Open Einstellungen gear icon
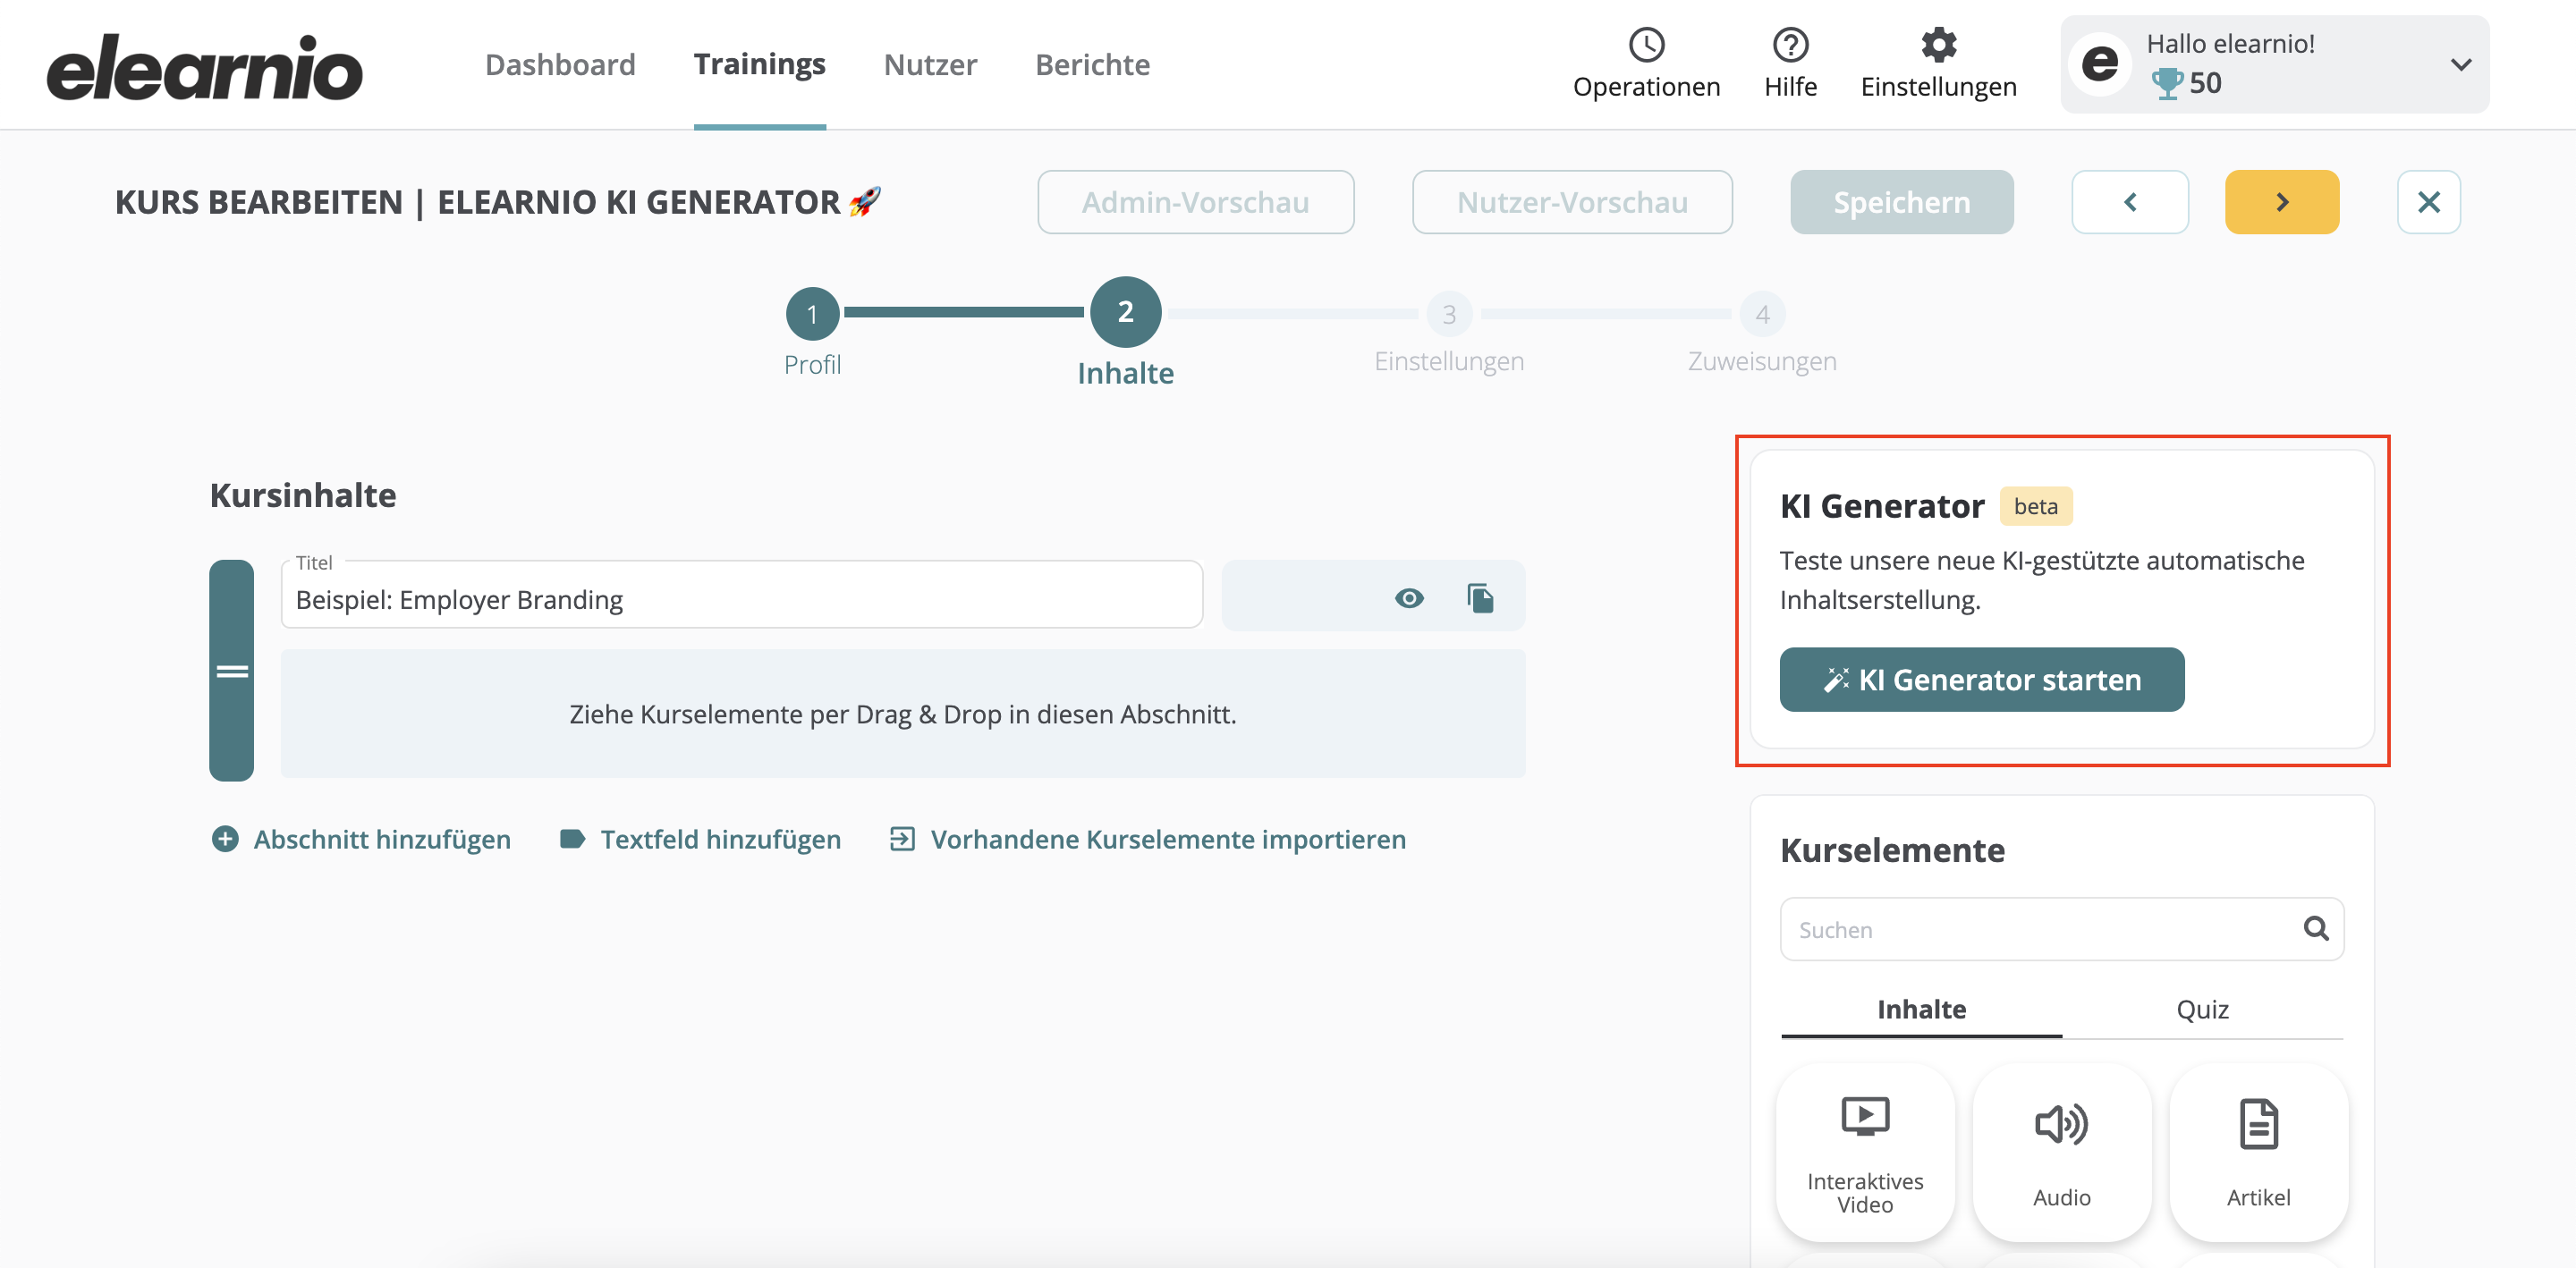The image size is (2576, 1268). 1938,45
